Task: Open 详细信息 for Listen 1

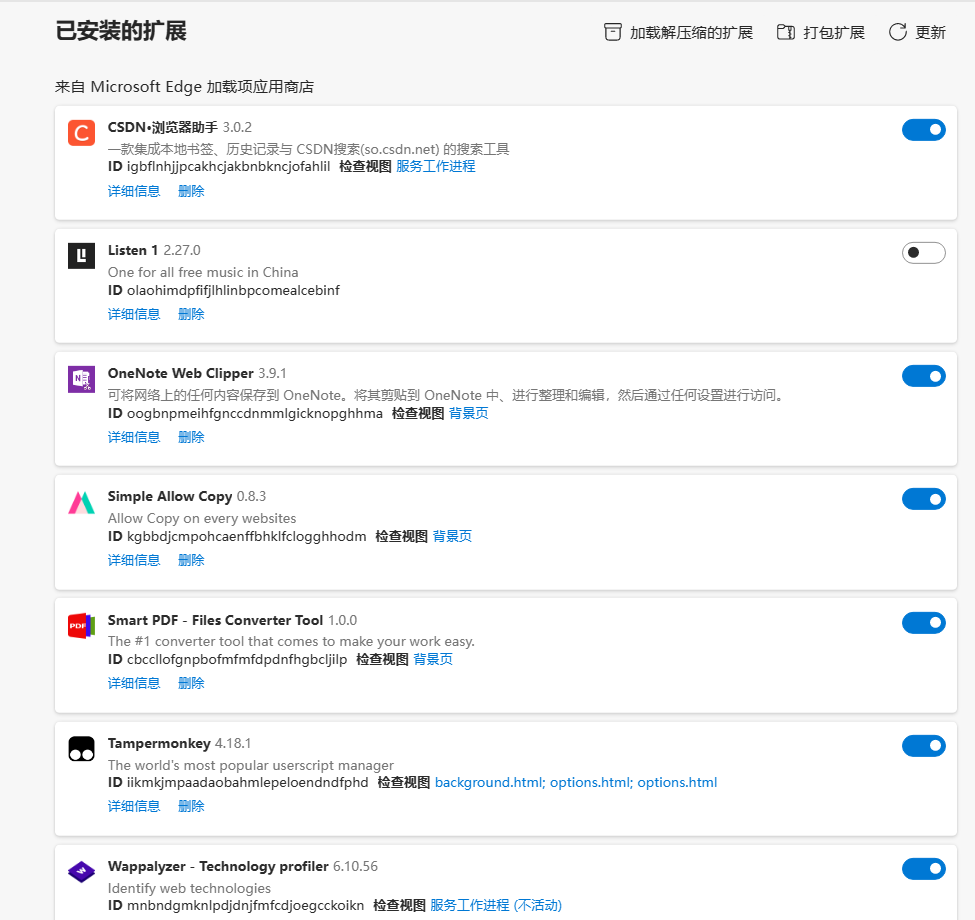Action: 134,314
